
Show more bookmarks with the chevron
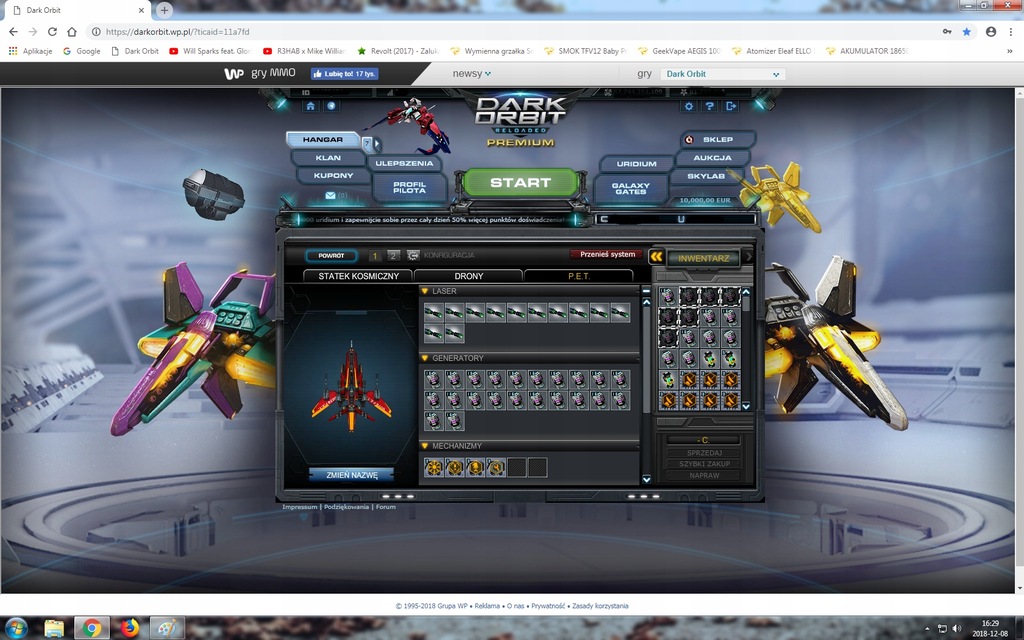pos(1010,51)
